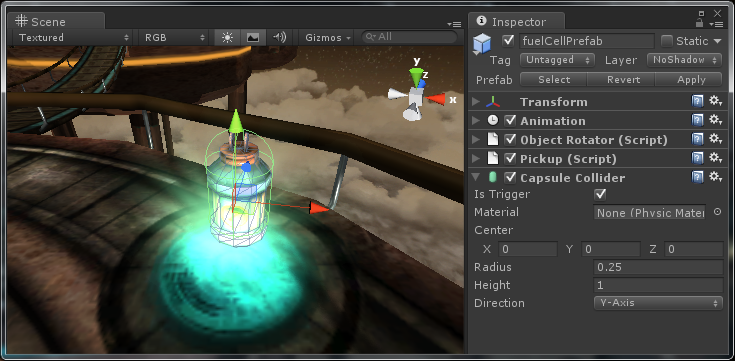Click the Inspector lock icon
Image resolution: width=735 pixels, height=361 pixels.
[699, 23]
